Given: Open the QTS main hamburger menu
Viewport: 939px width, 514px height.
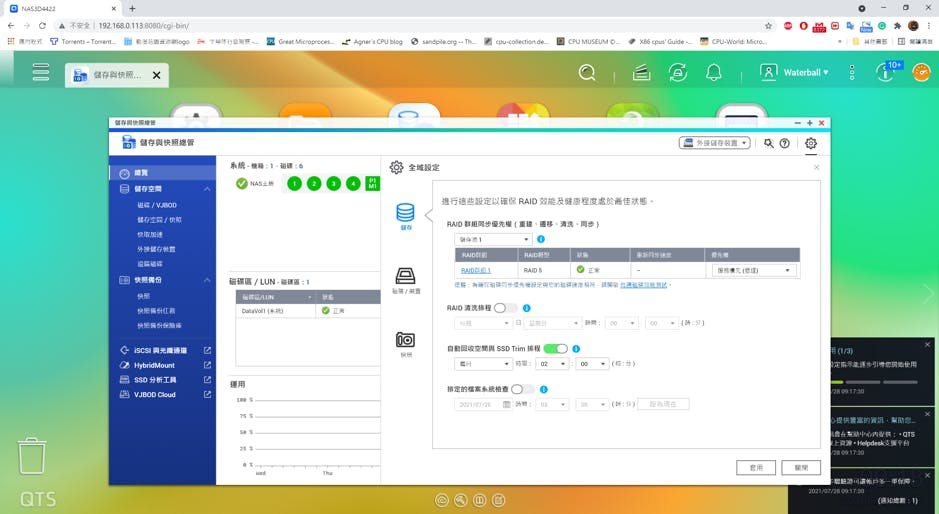Looking at the screenshot, I should click(40, 72).
